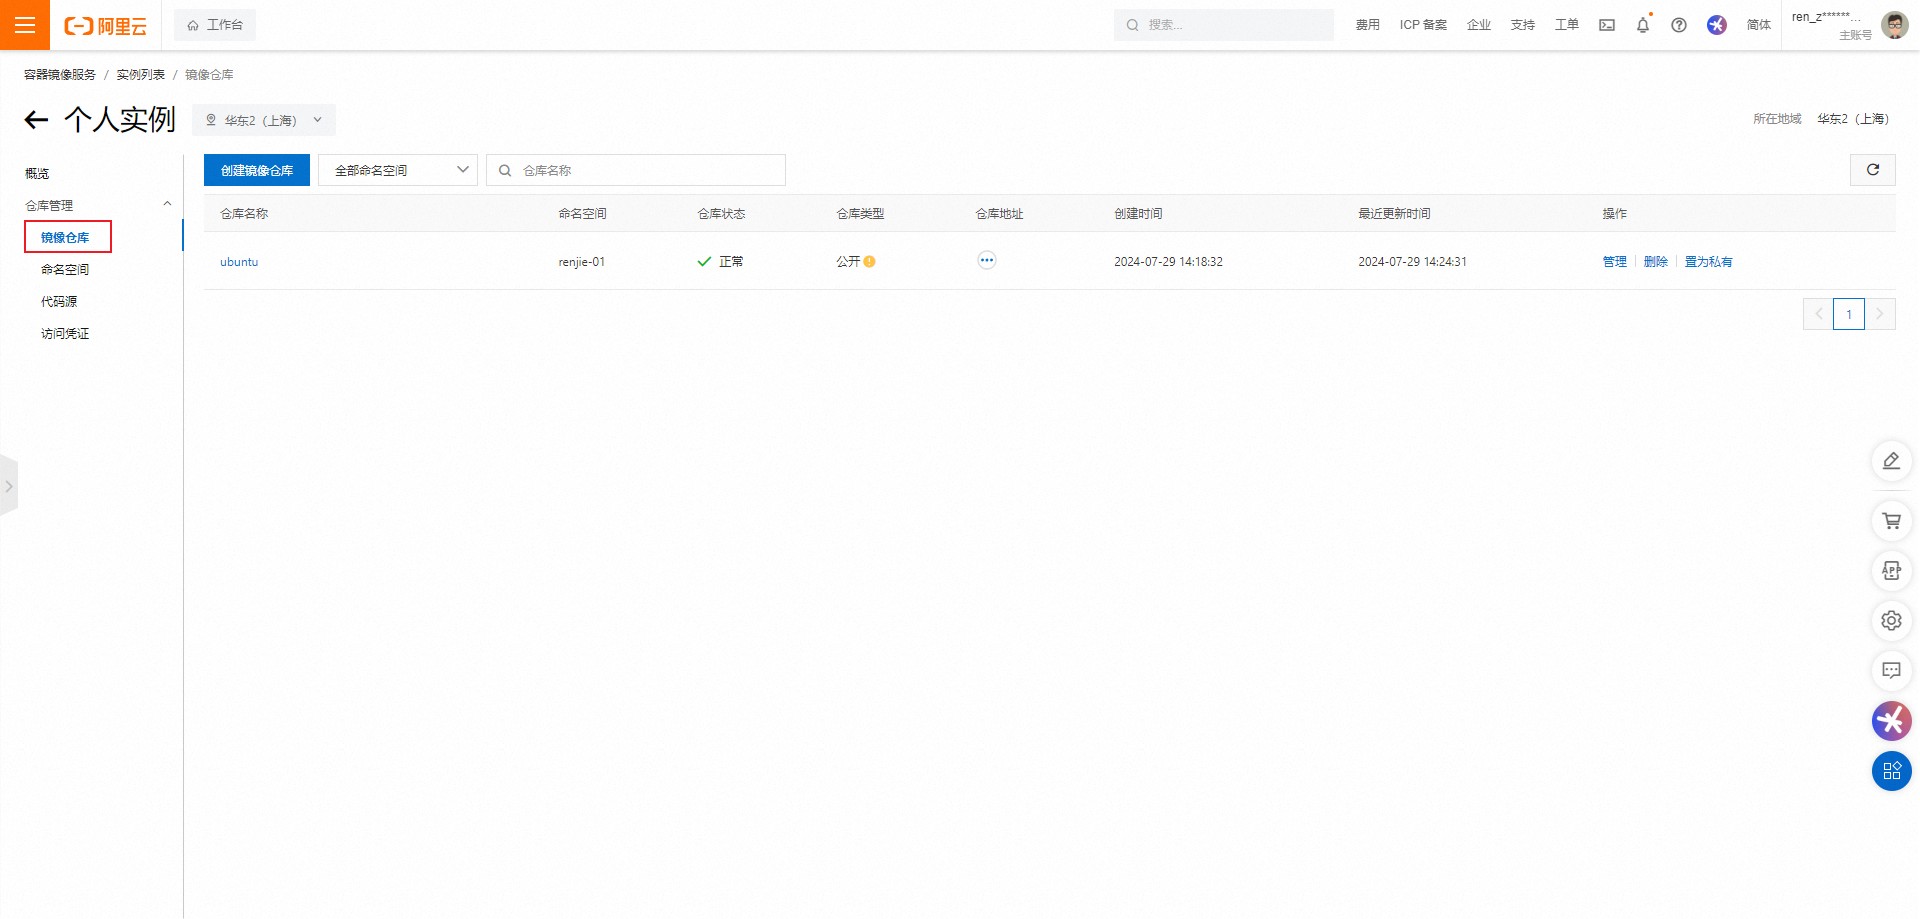The width and height of the screenshot is (1920, 919).
Task: Expand the 华东2（上海） region selector
Action: [264, 120]
